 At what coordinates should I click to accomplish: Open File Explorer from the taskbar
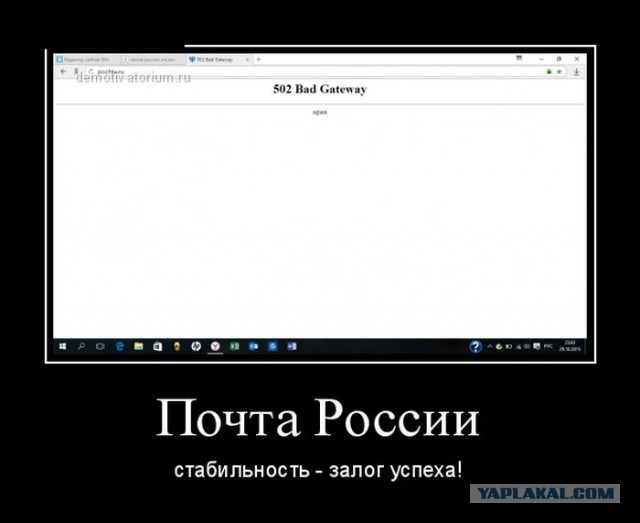tap(138, 346)
